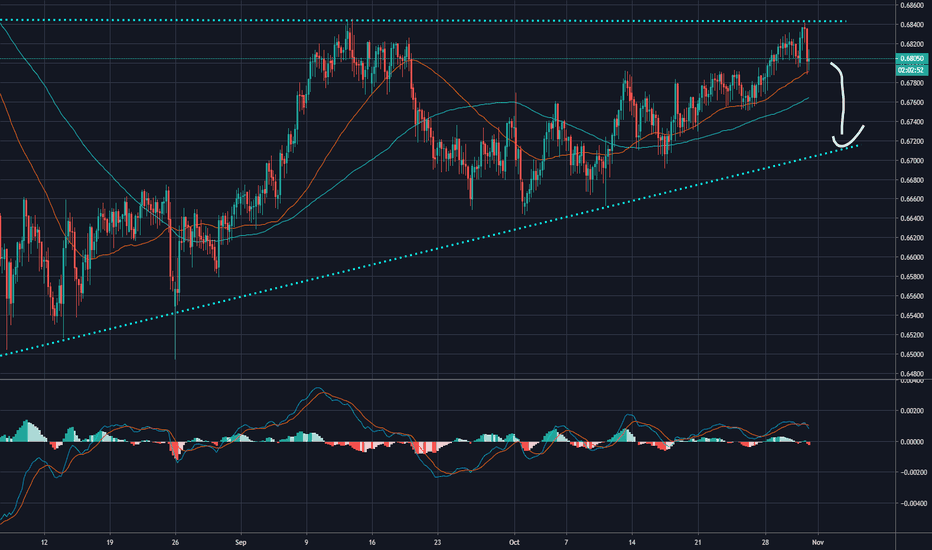Click the 0.65000 price axis label
This screenshot has width=932, height=550.
pos(912,354)
